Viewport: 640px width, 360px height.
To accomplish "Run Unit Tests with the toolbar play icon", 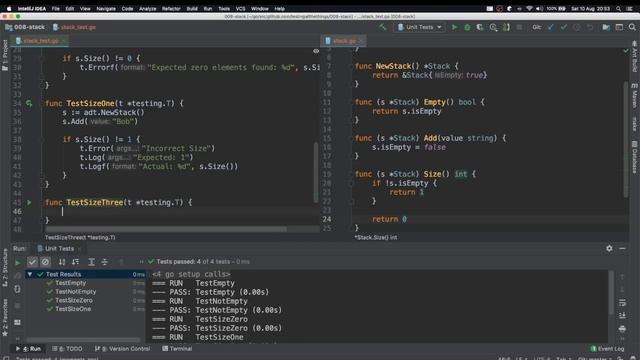I will [454, 27].
